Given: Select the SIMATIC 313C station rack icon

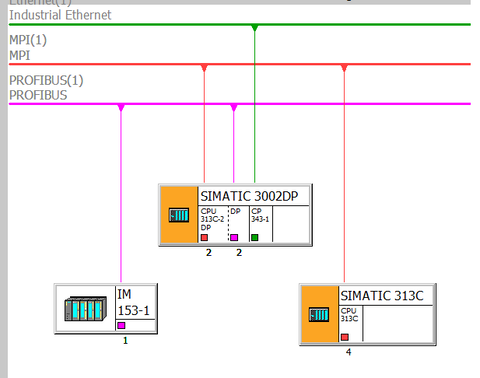Looking at the screenshot, I should click(x=319, y=314).
